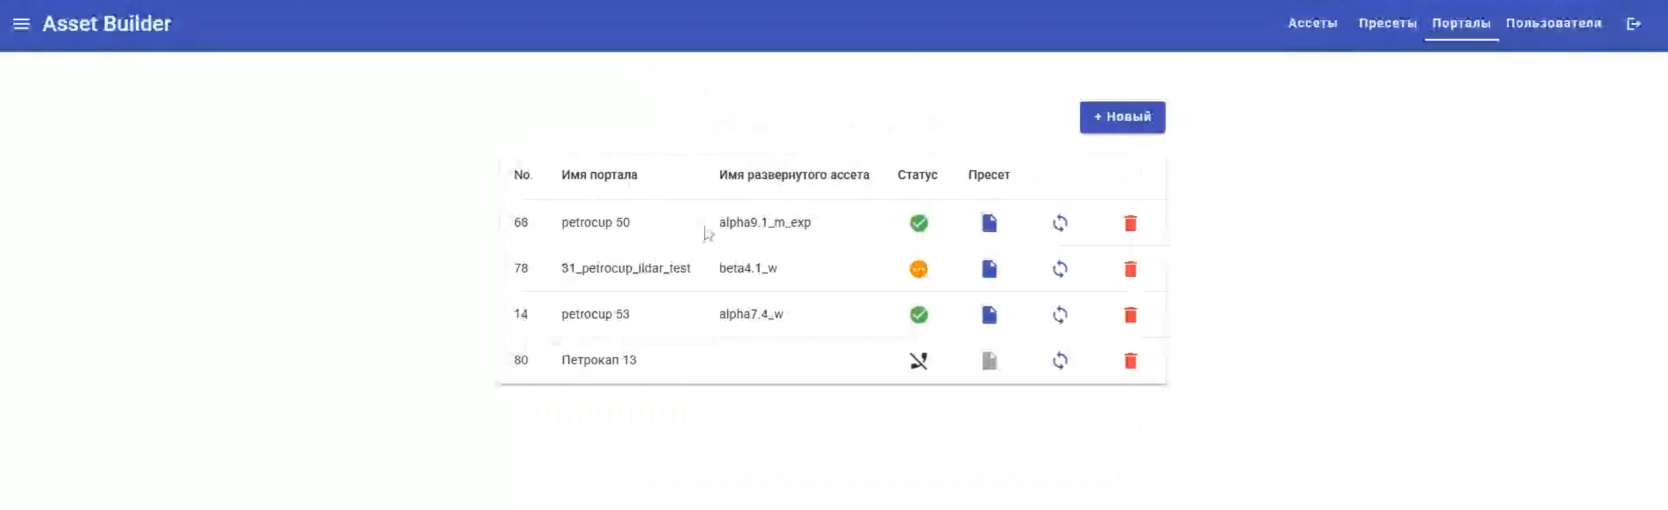This screenshot has height=510, width=1668.
Task: Delete the petrocup 53 portal
Action: pos(1130,315)
